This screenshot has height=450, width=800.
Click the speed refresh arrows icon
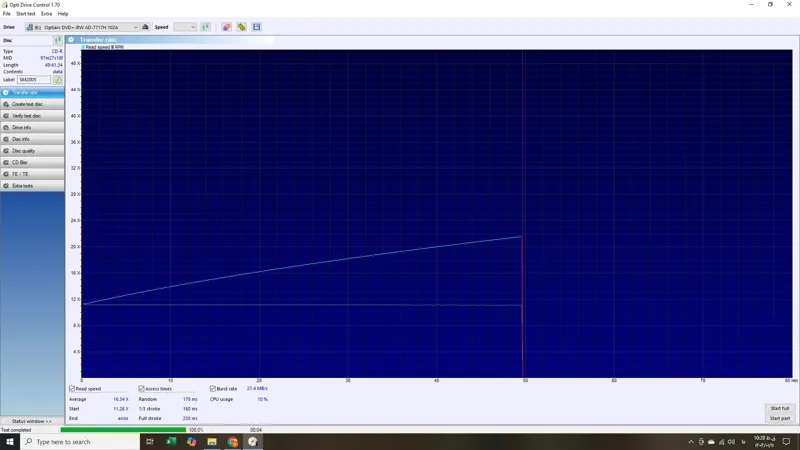(206, 27)
